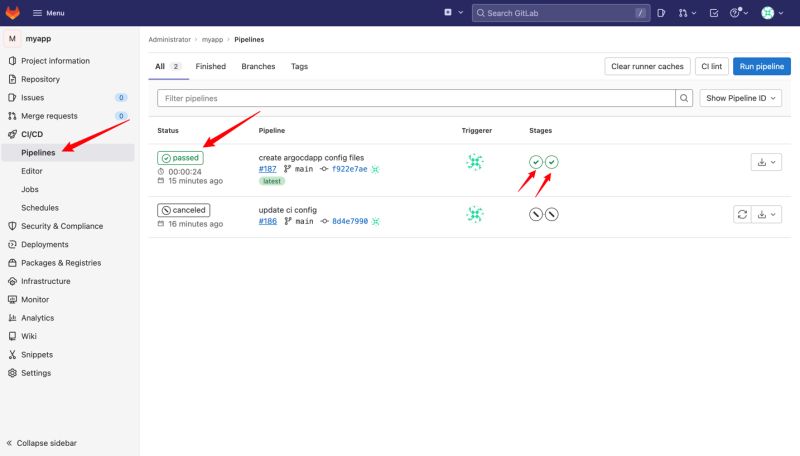
Task: Open Issues in sidebar
Action: [x=33, y=97]
